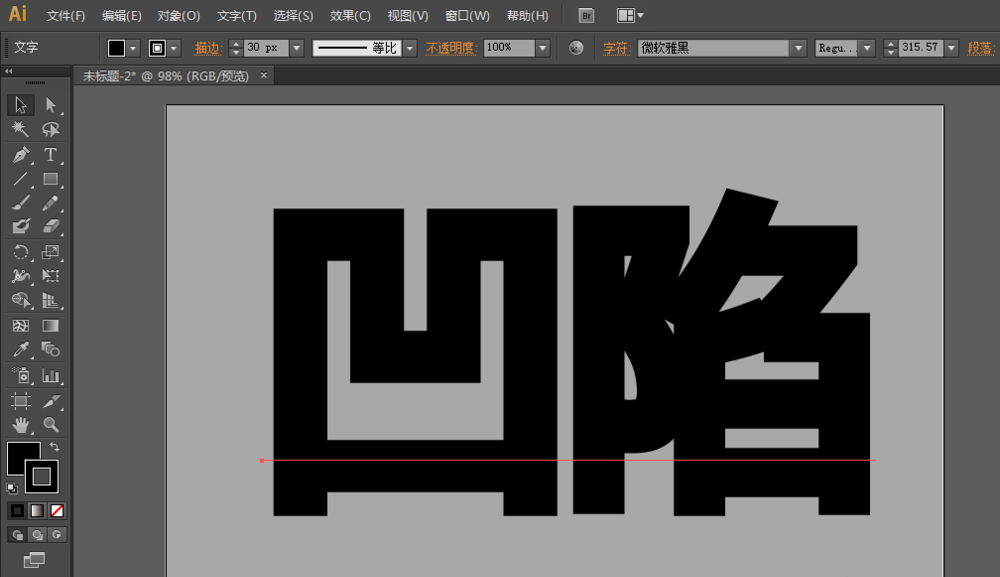
Task: Select the Selection tool (black arrow)
Action: 20,105
